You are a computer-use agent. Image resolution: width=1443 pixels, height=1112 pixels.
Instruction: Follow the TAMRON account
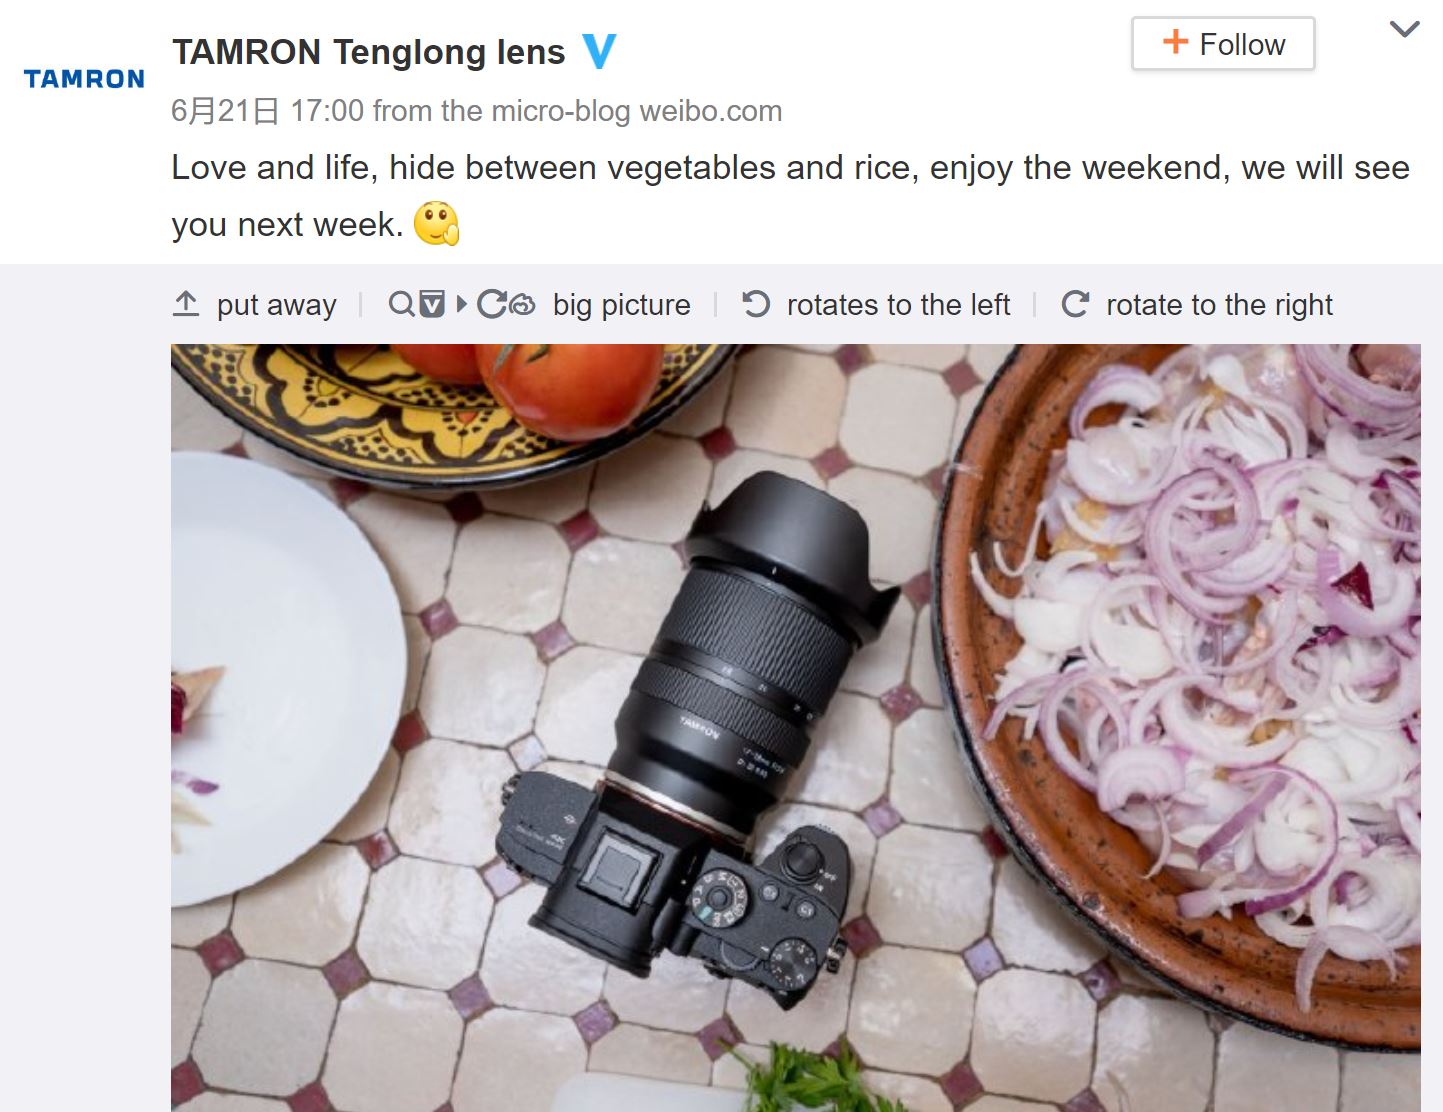1223,44
